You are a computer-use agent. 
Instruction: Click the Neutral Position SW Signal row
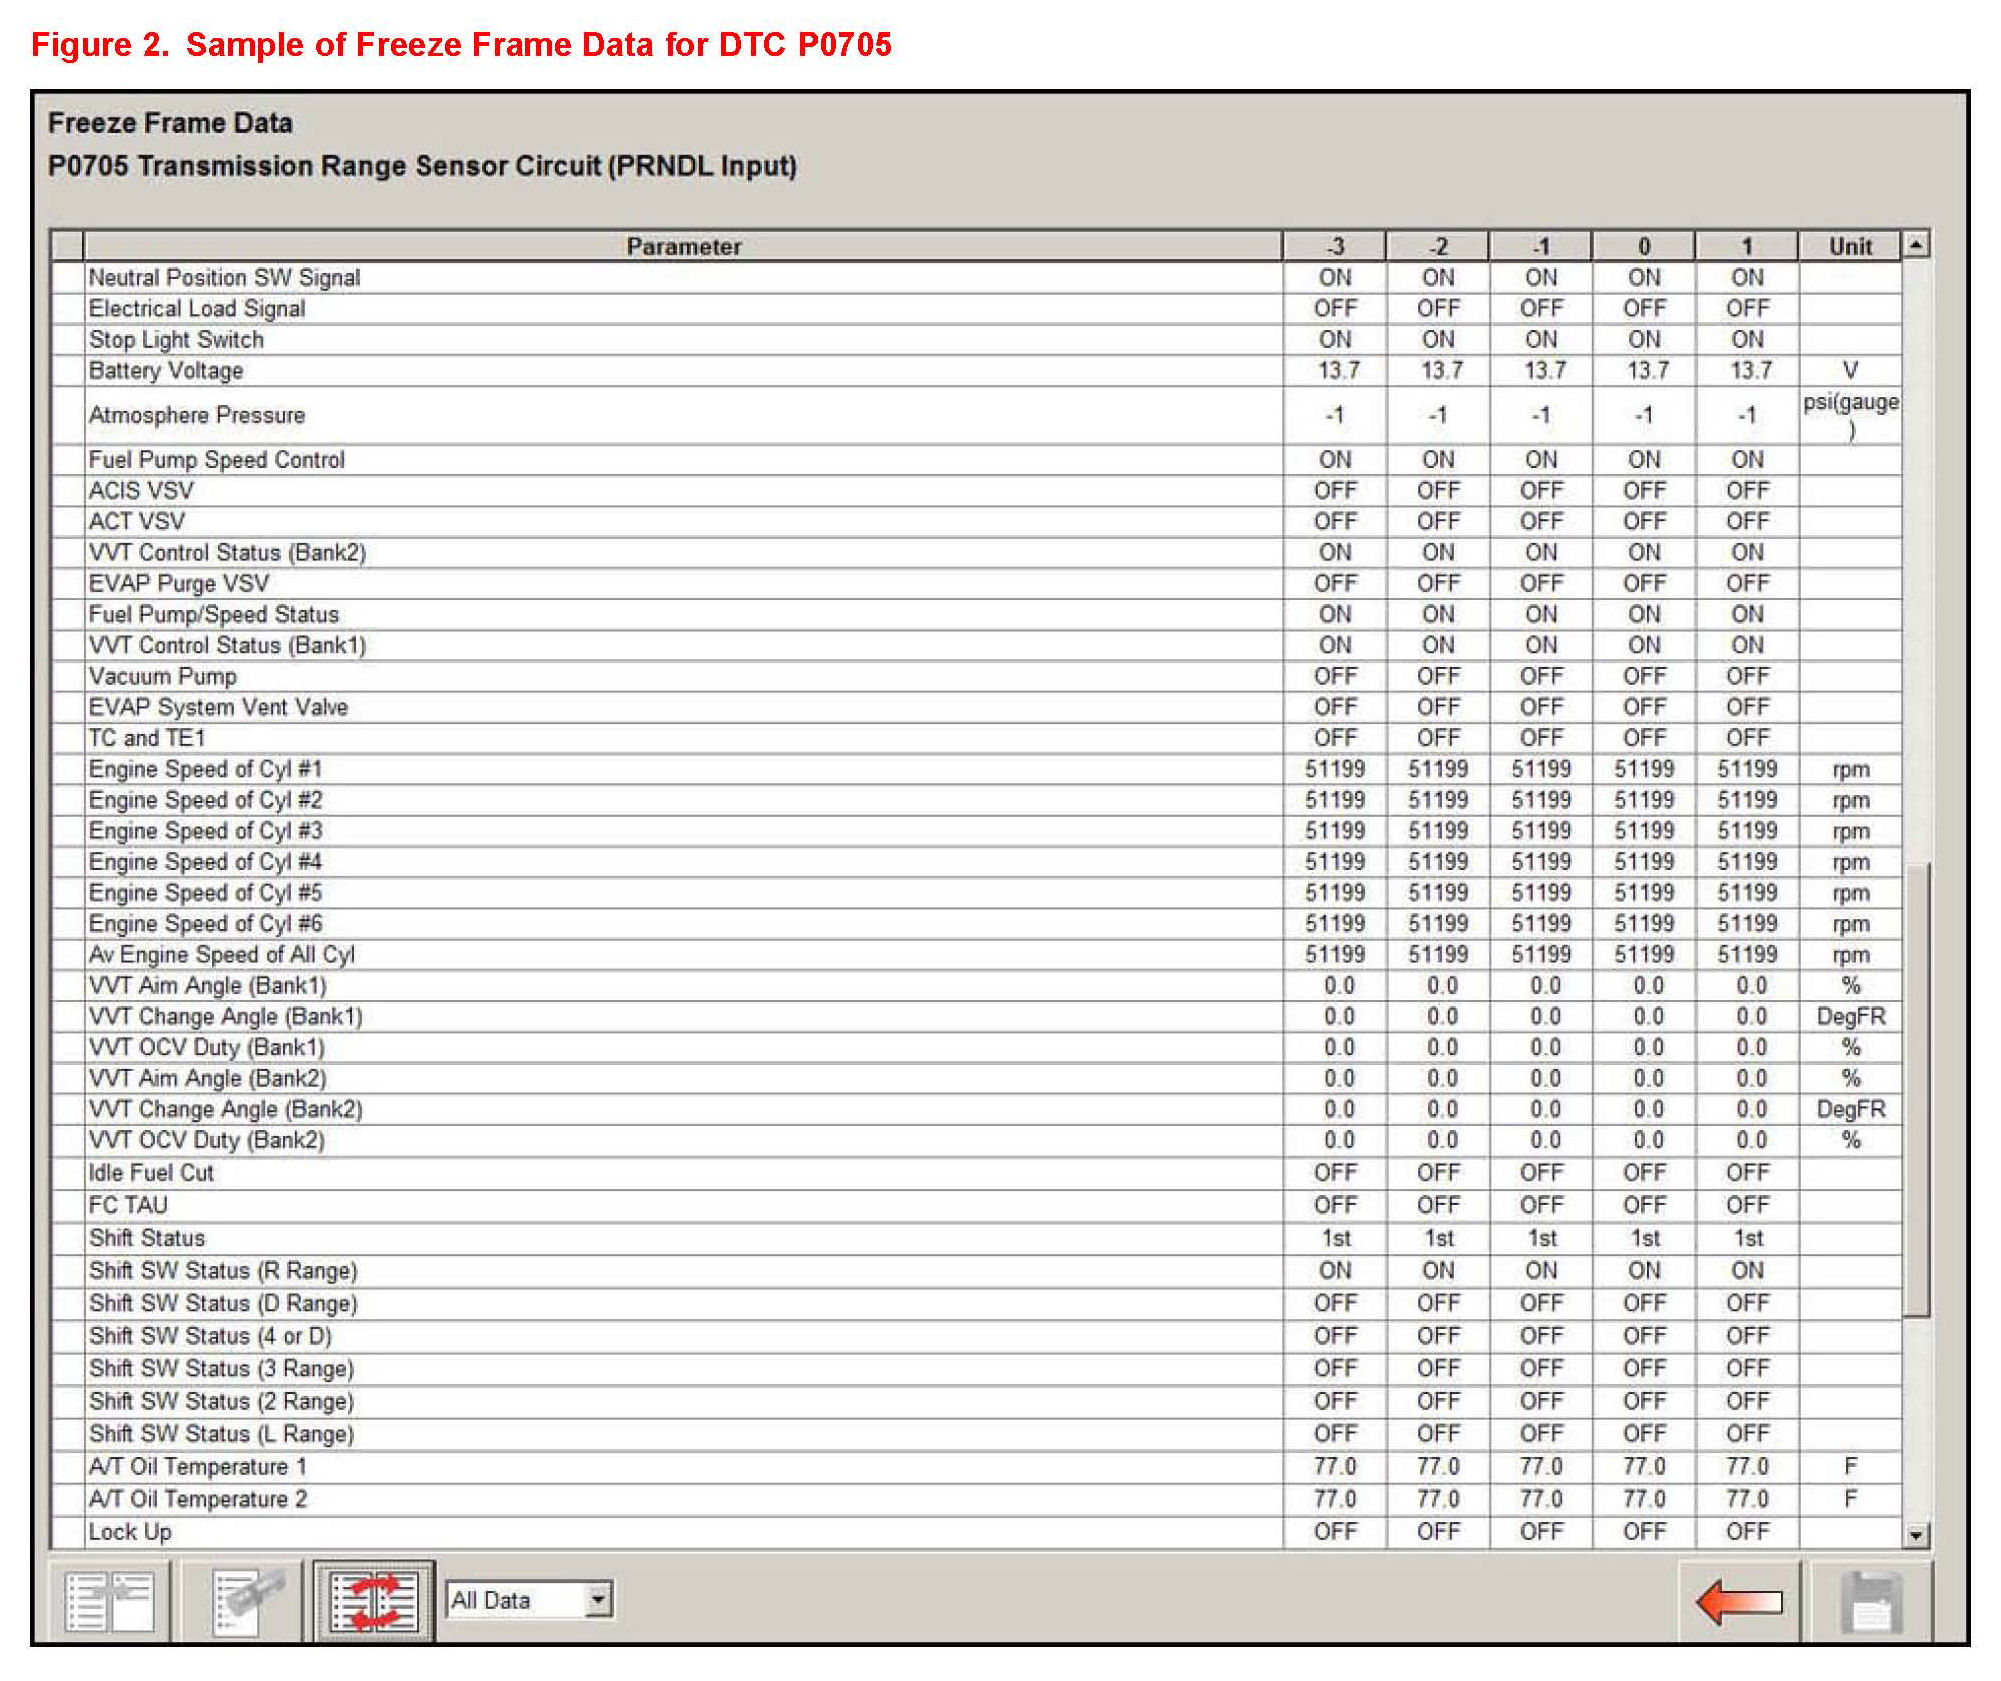[x=224, y=278]
